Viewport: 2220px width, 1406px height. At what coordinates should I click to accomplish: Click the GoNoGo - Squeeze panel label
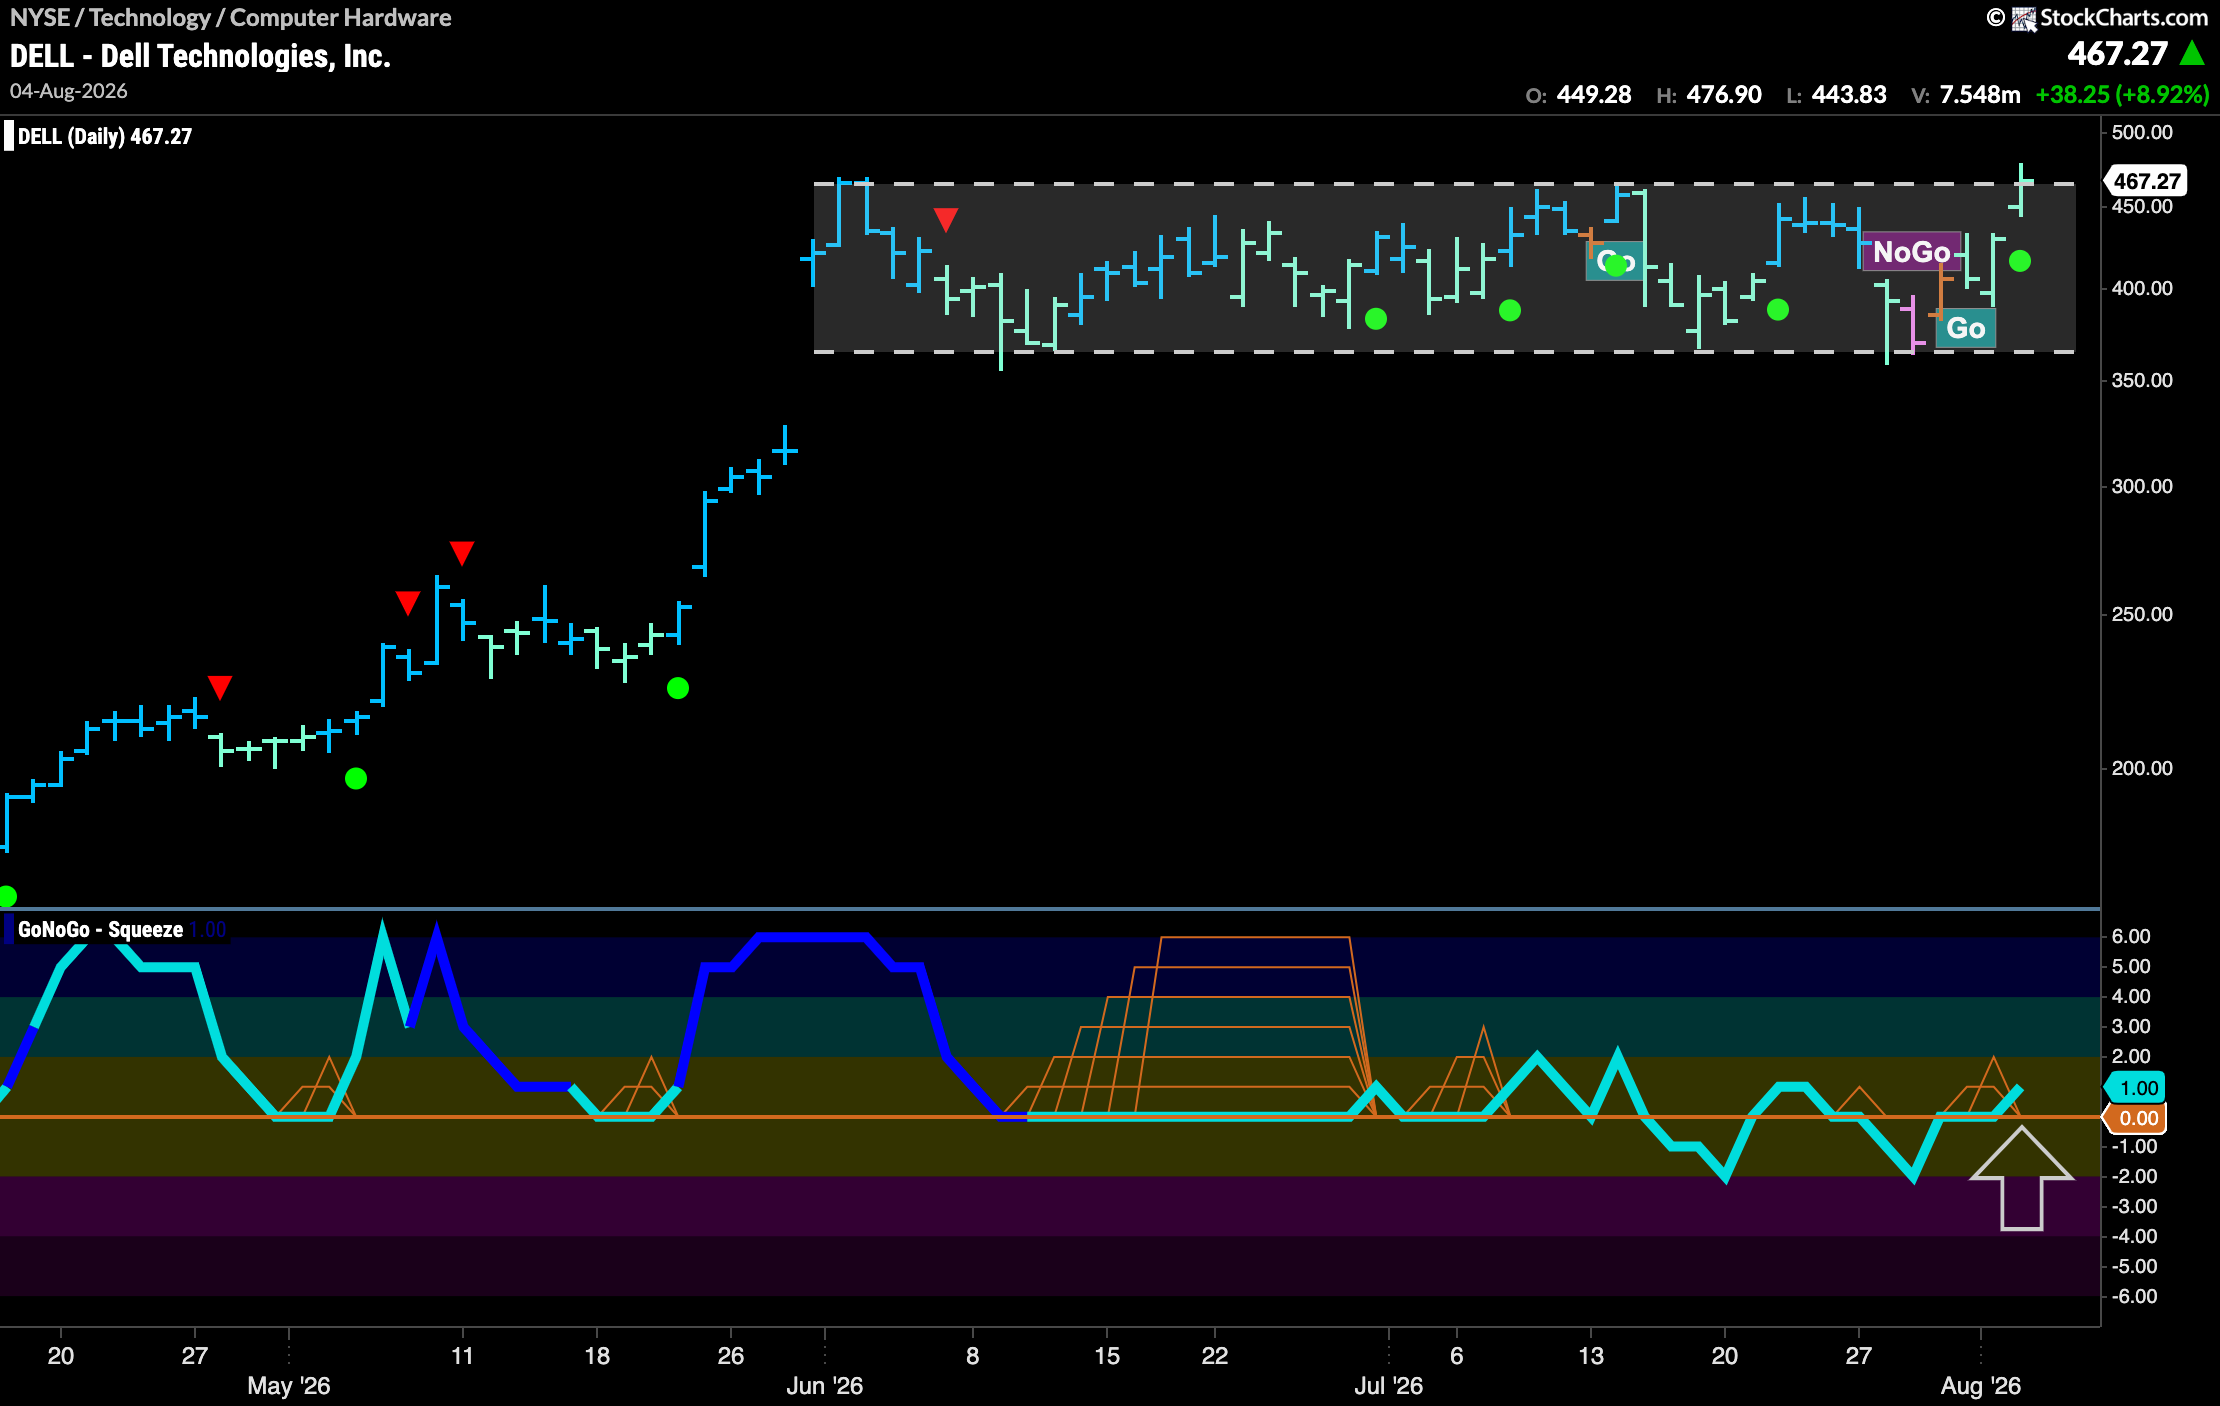pyautogui.click(x=100, y=929)
